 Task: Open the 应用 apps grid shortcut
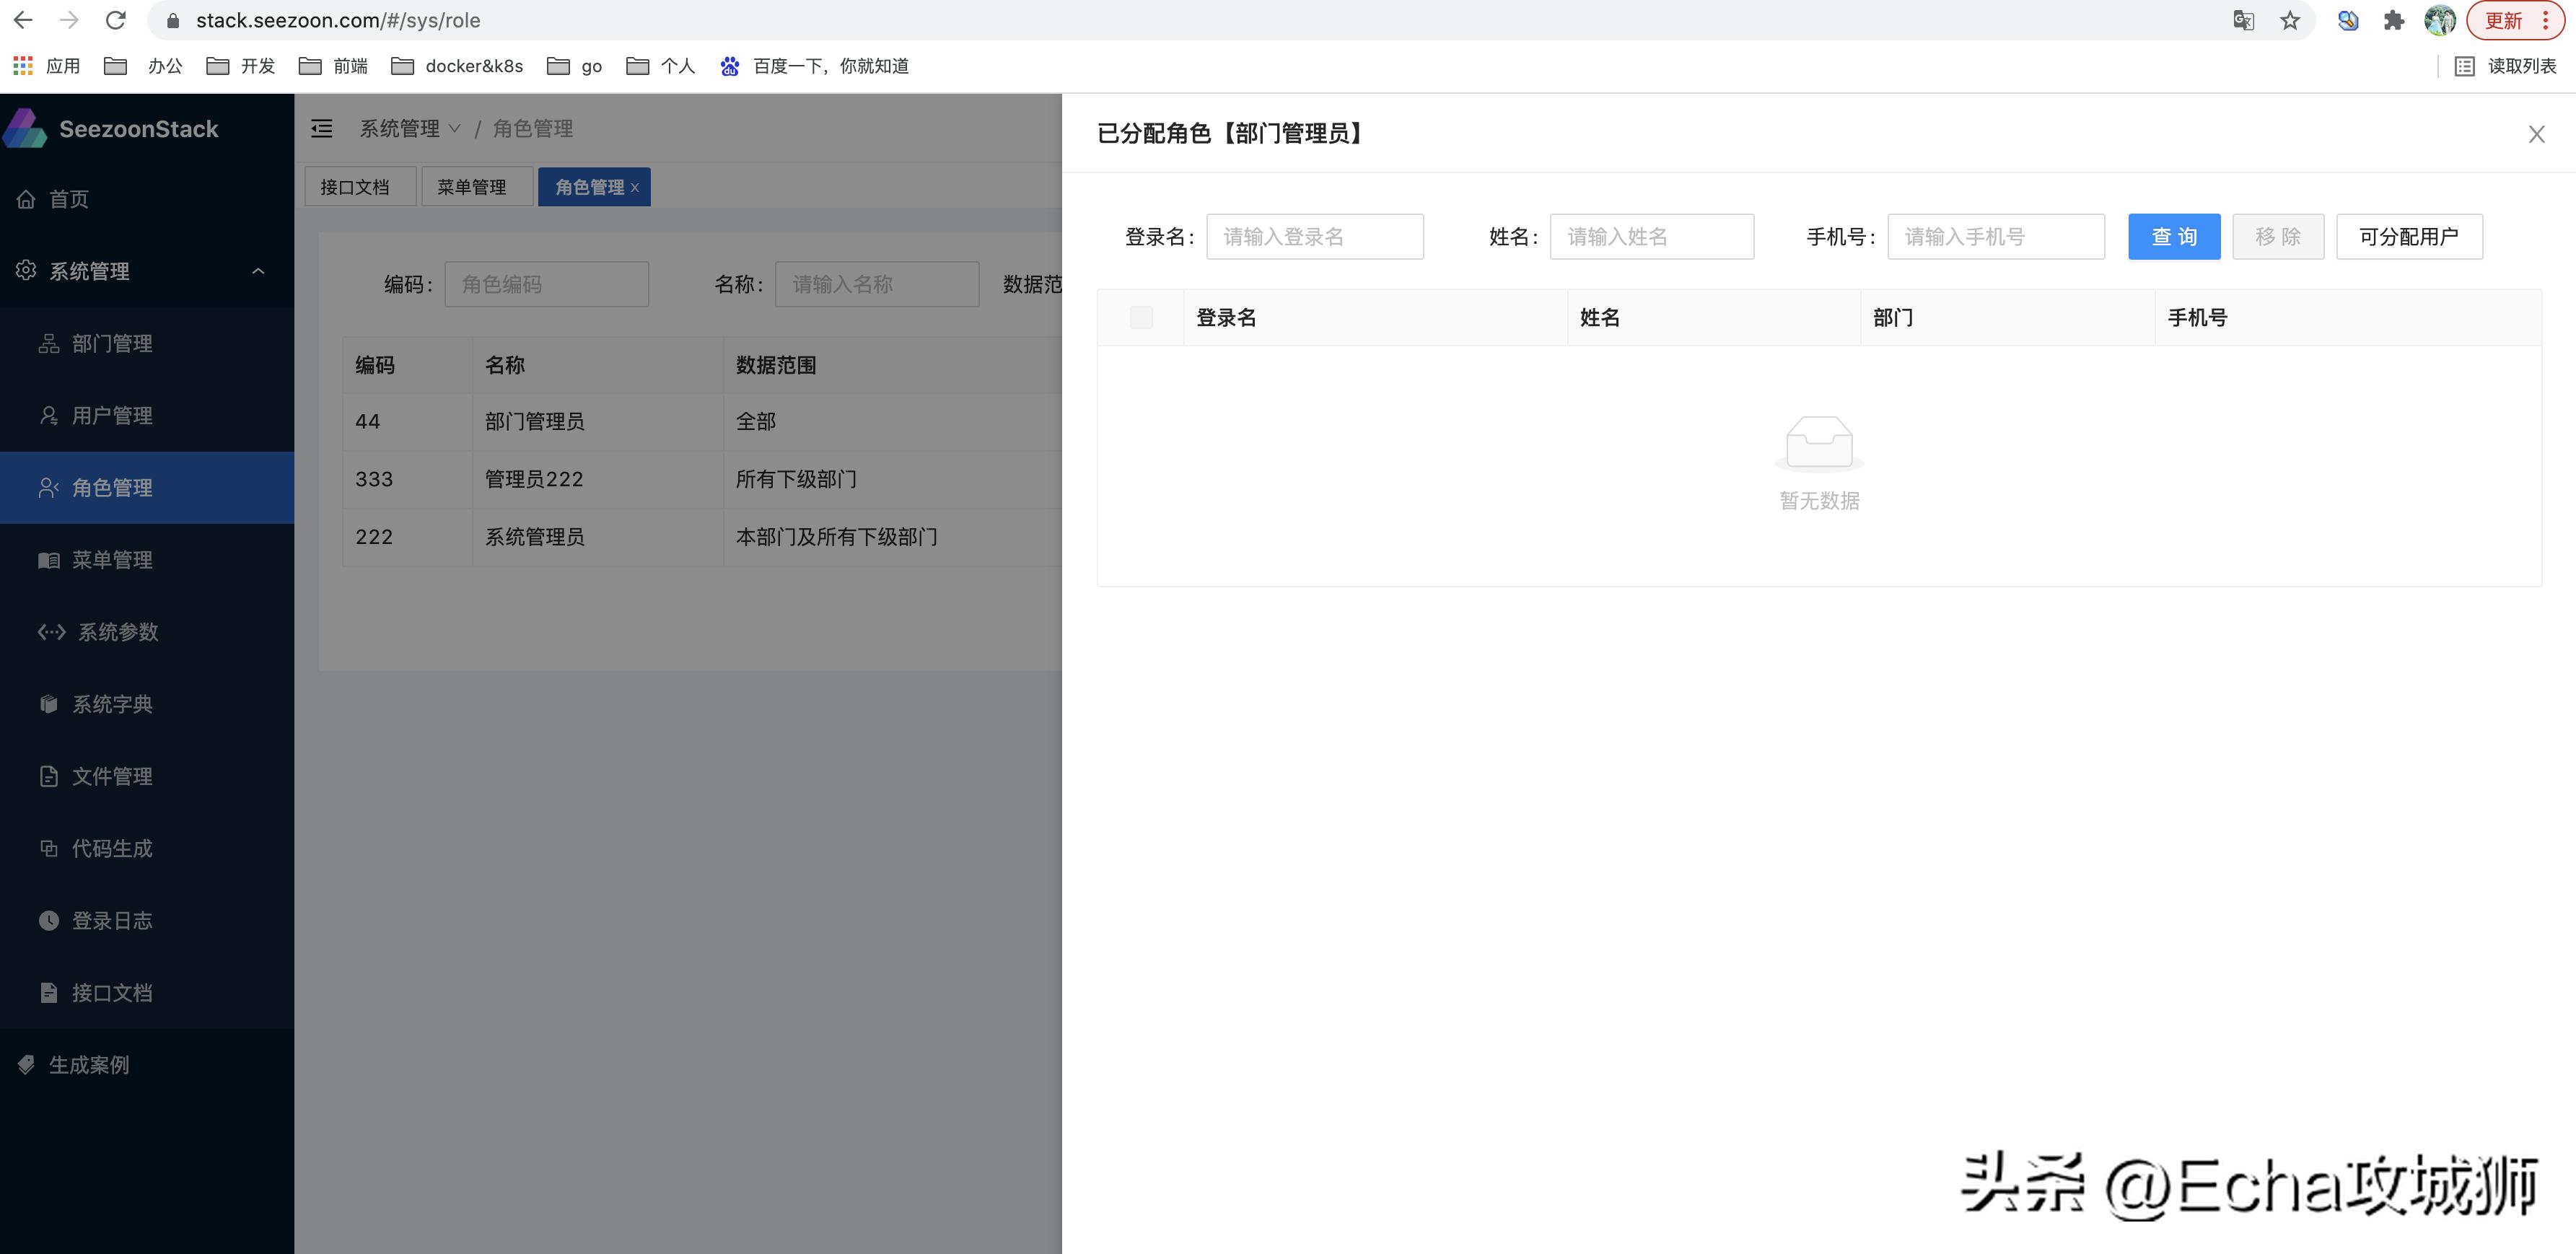tap(46, 66)
